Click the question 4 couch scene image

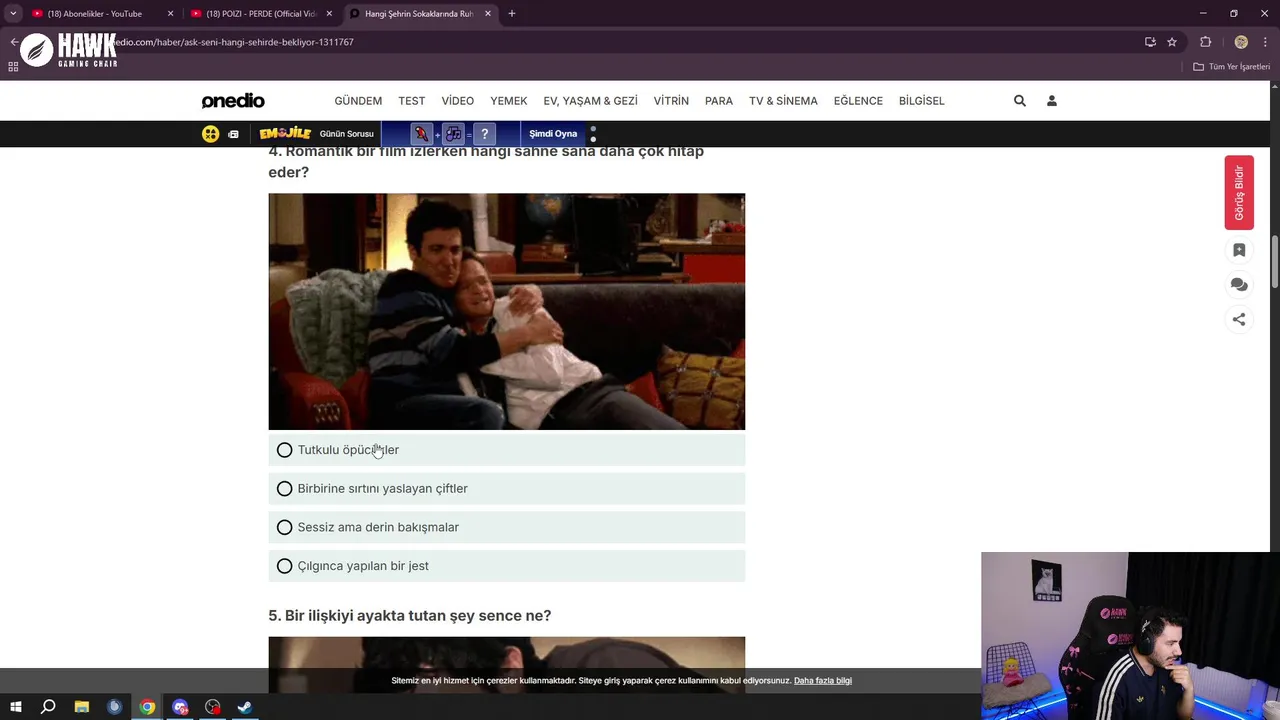[x=507, y=312]
